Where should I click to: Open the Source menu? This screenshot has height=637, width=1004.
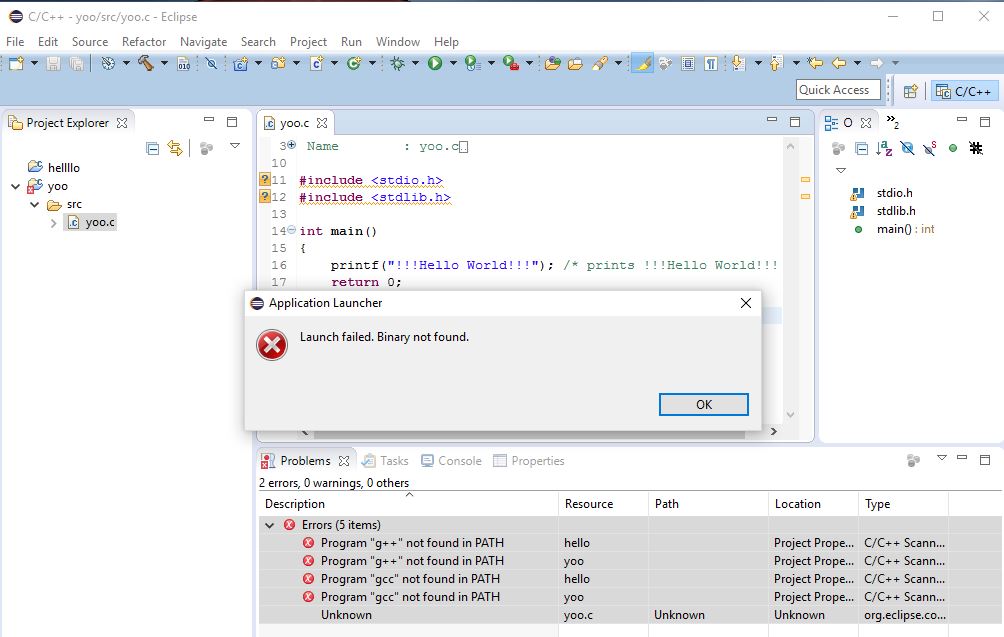tap(90, 42)
